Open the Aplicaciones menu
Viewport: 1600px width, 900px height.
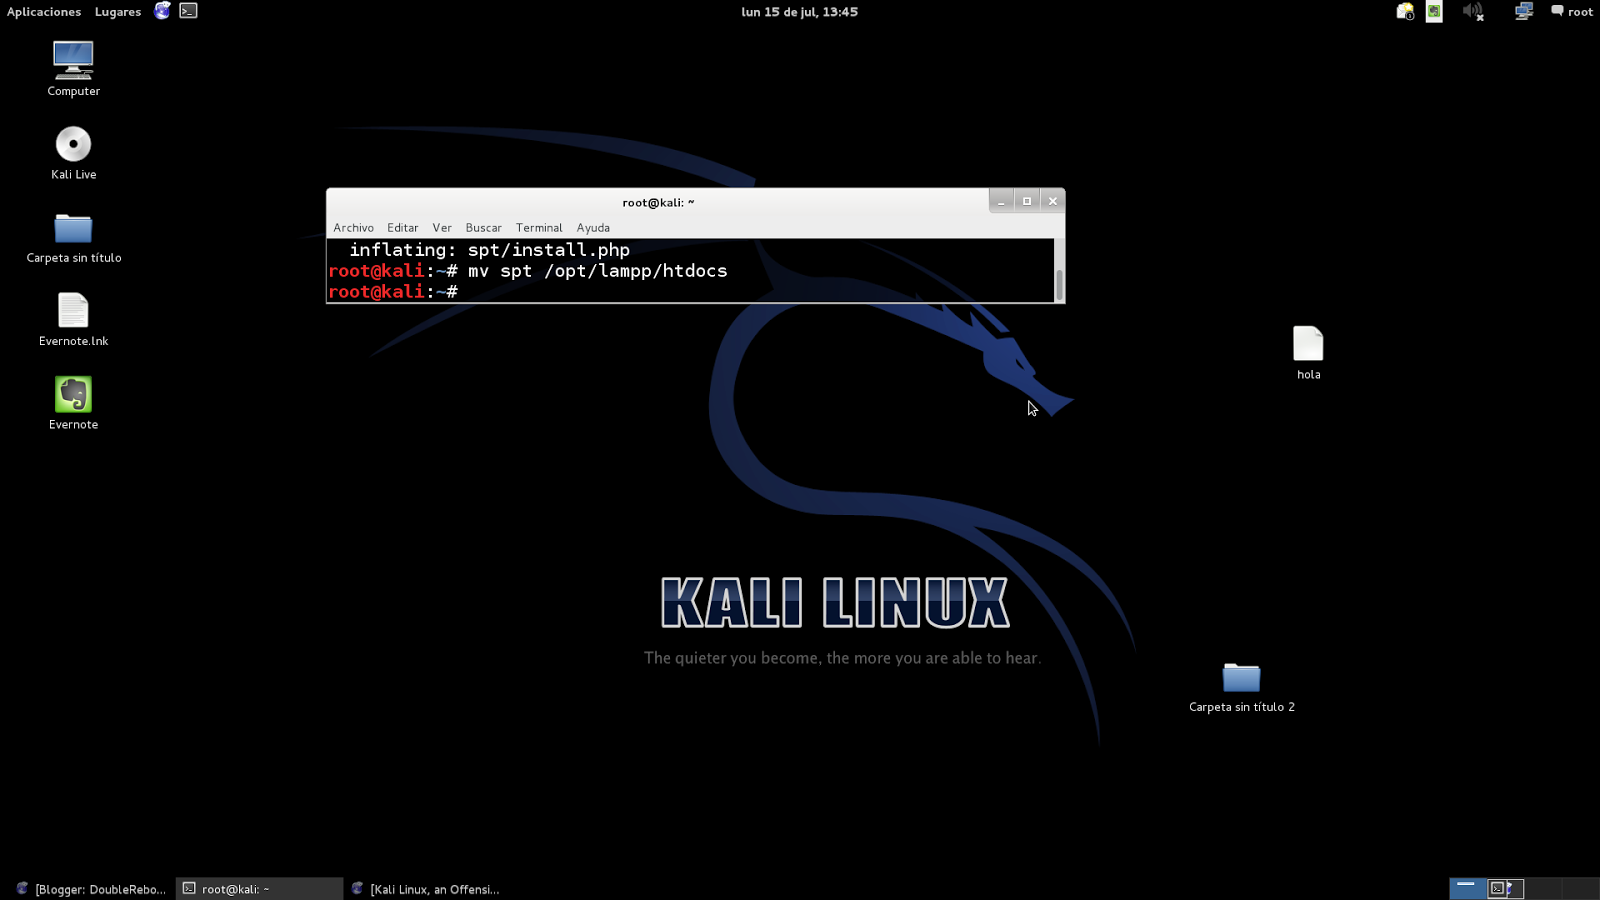(44, 12)
